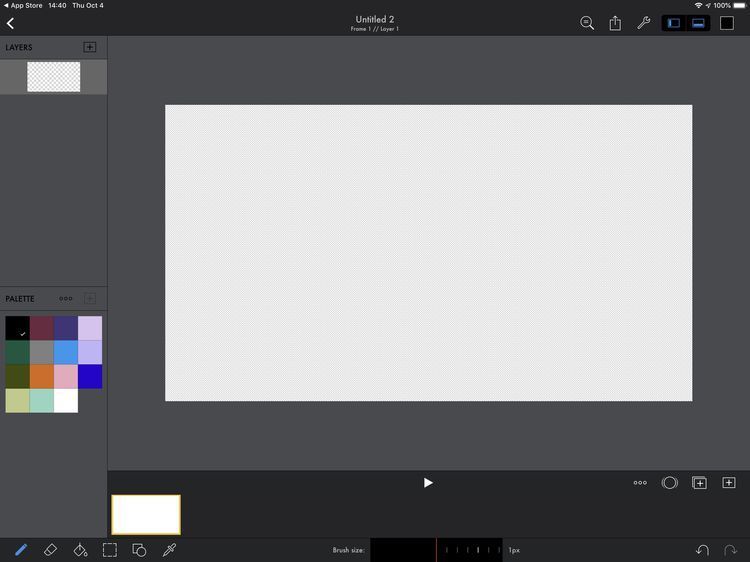Activate the rectangular Selection tool
This screenshot has width=750, height=562.
[110, 550]
